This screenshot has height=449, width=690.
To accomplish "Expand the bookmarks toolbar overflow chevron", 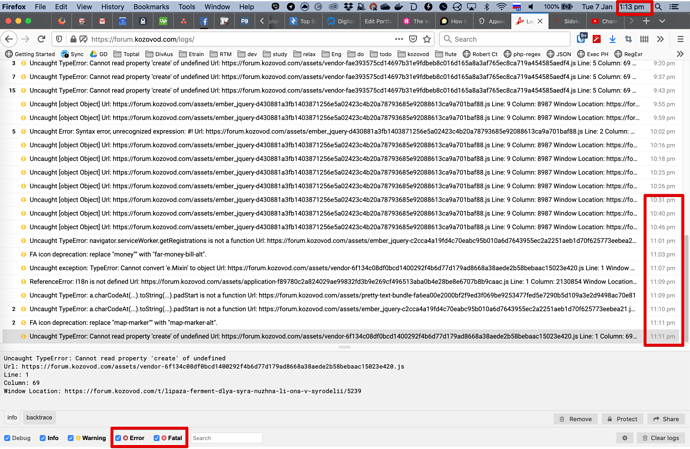I will pyautogui.click(x=680, y=54).
